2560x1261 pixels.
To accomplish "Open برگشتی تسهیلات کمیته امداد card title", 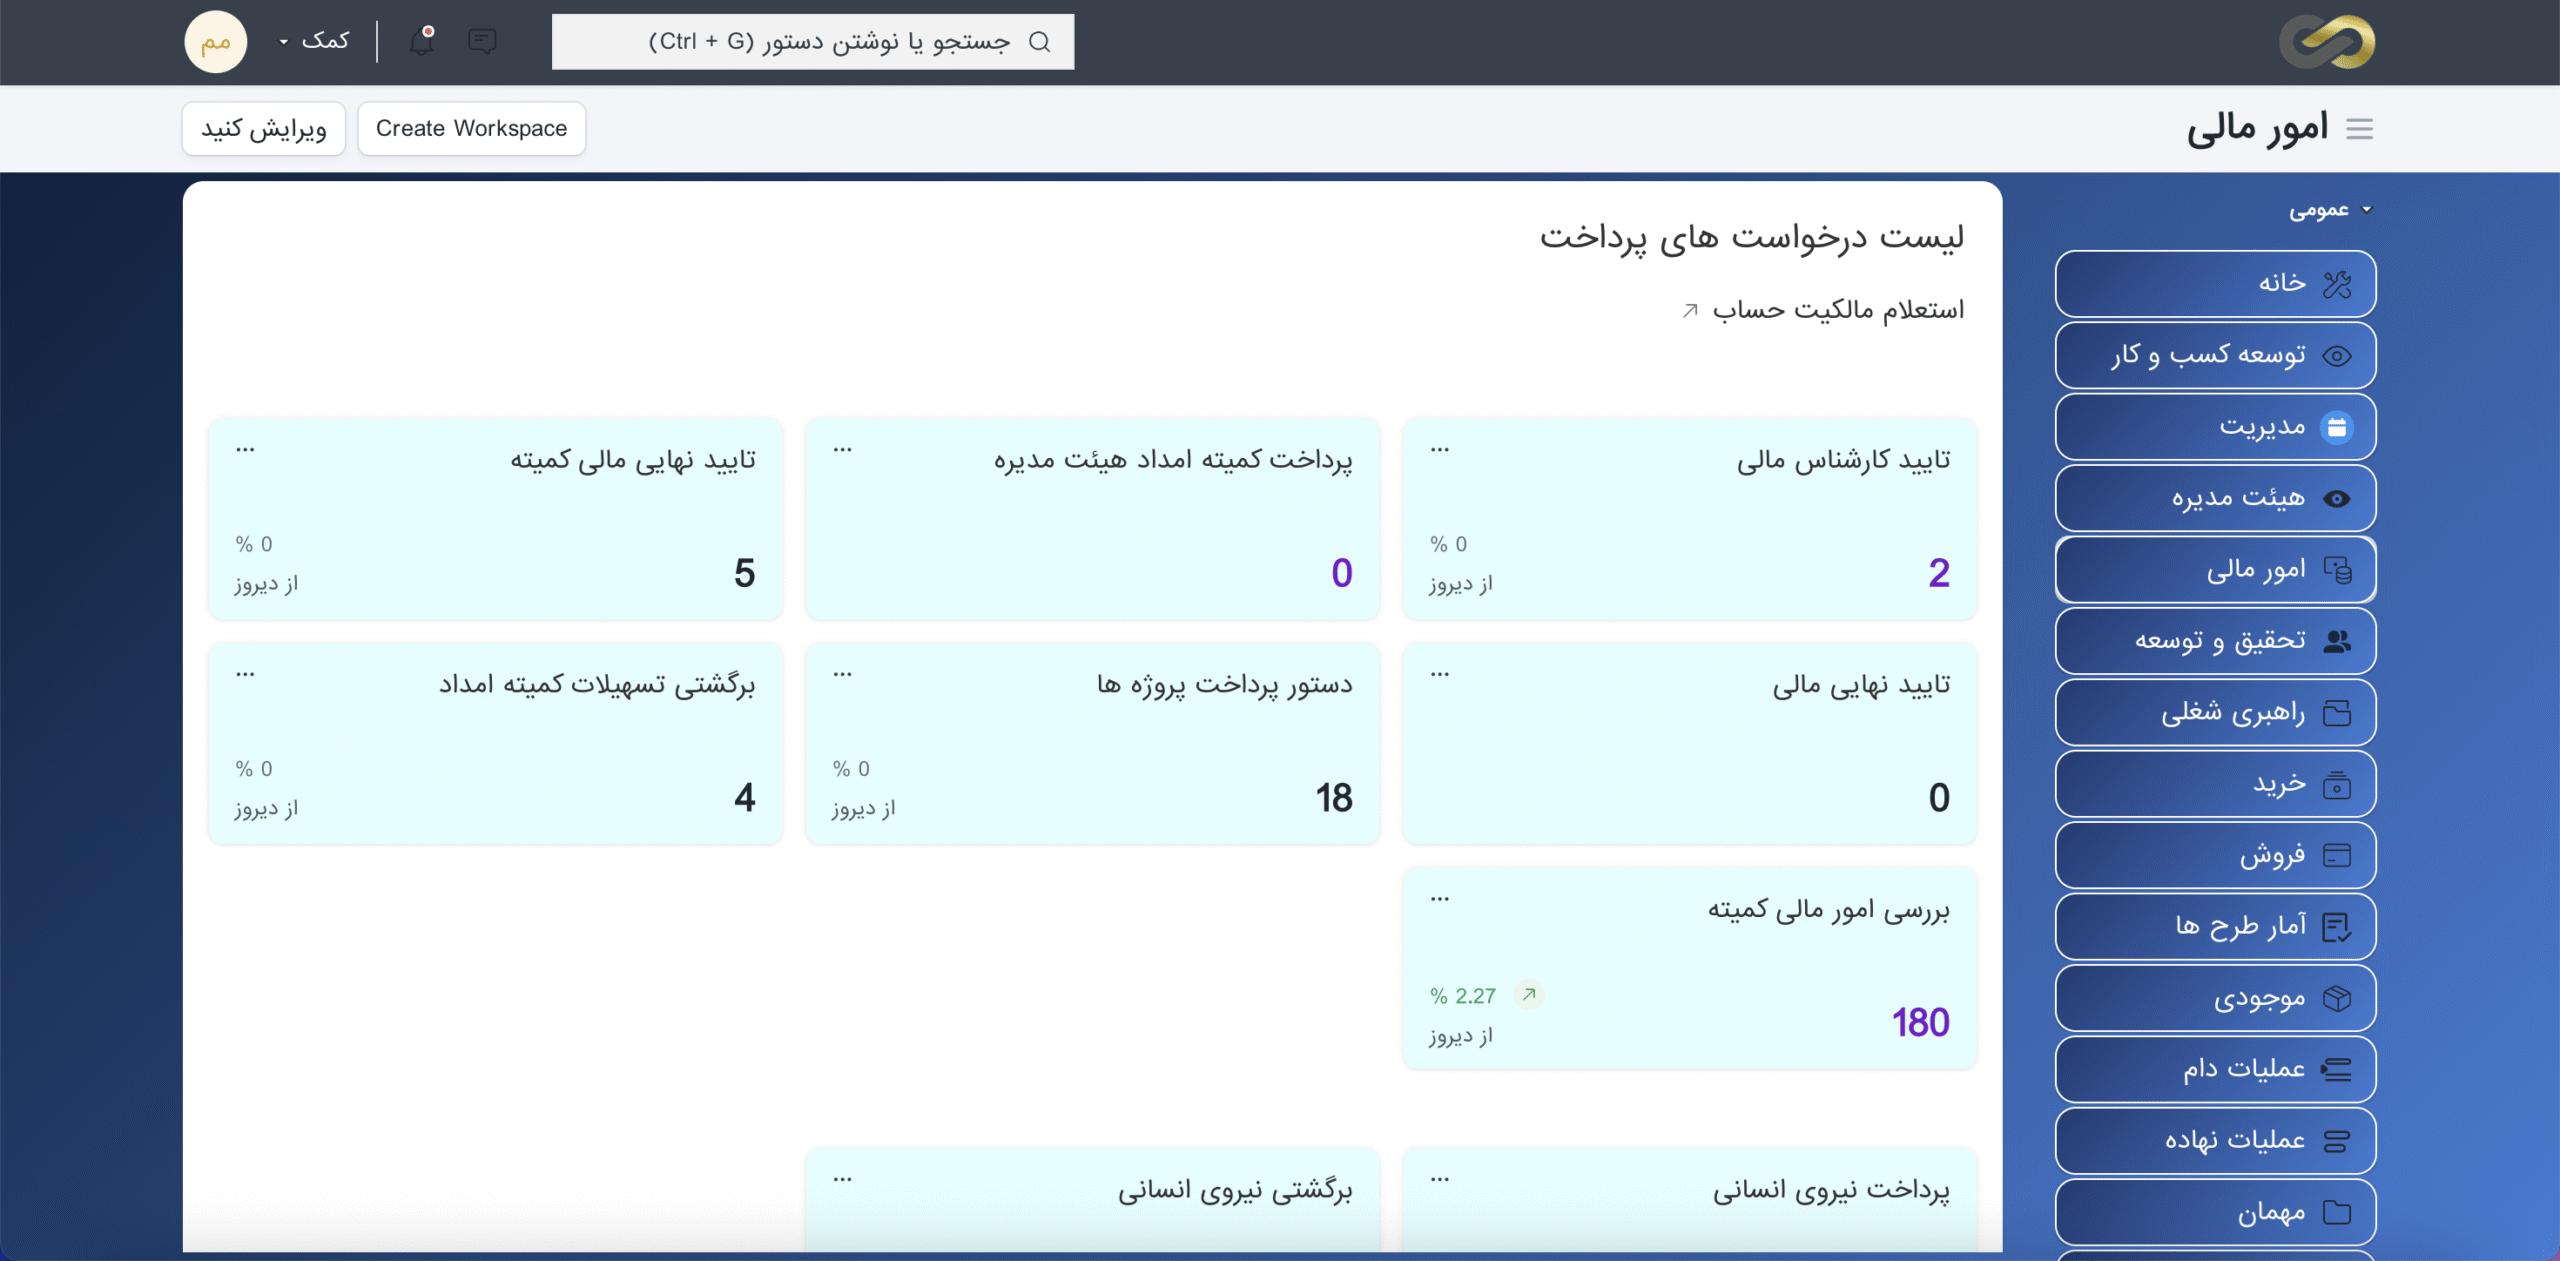I will [x=597, y=685].
